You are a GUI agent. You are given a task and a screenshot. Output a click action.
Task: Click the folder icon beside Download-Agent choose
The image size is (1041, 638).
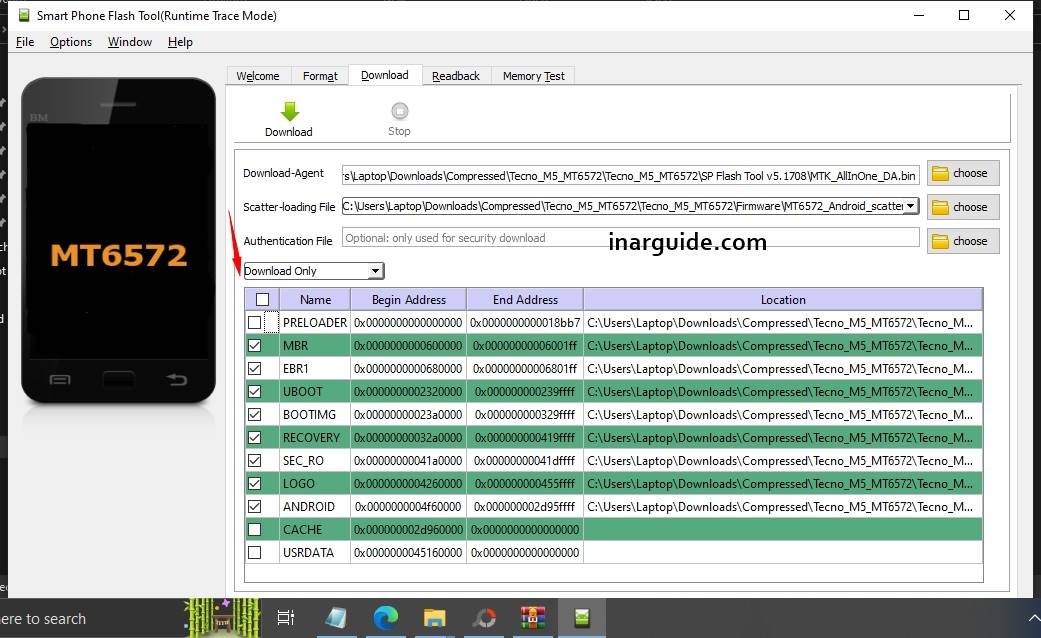[940, 173]
